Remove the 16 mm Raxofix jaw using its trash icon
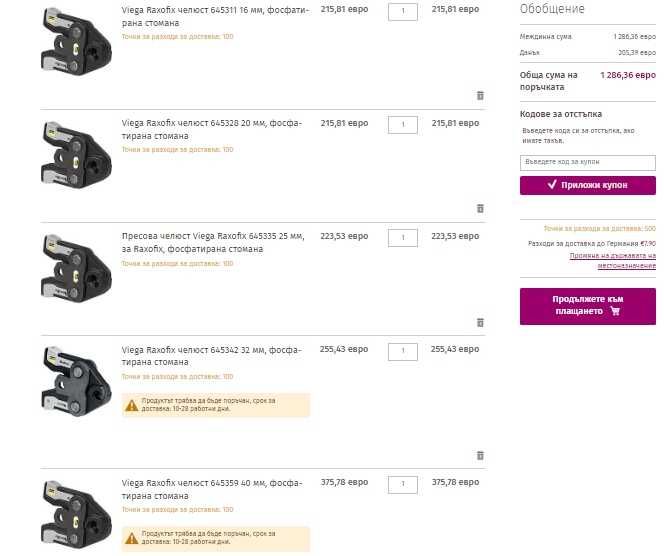The width and height of the screenshot is (664, 556). pos(480,95)
